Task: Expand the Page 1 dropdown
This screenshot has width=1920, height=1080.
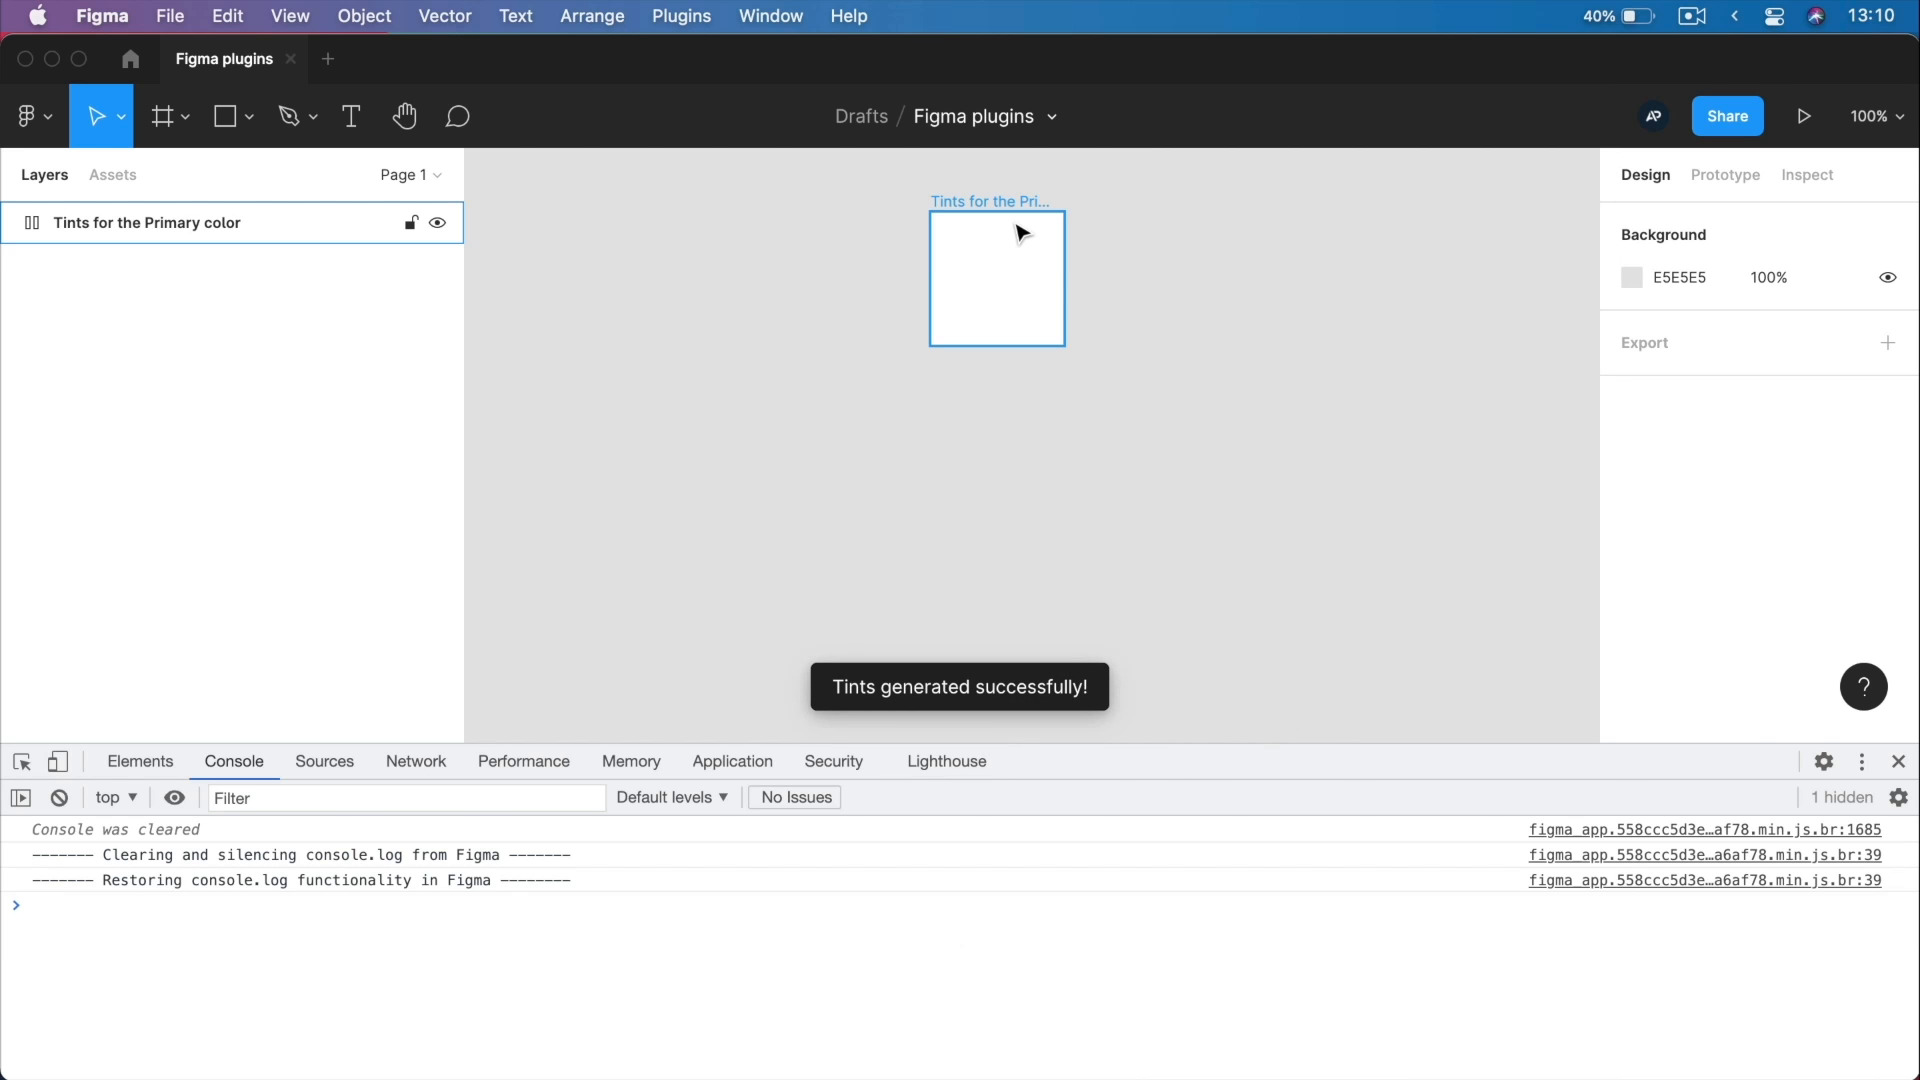Action: (410, 175)
